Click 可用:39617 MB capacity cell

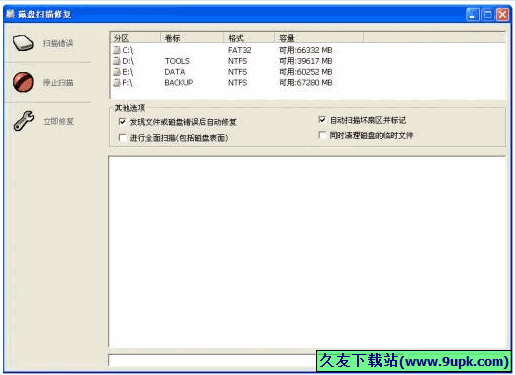[306, 61]
